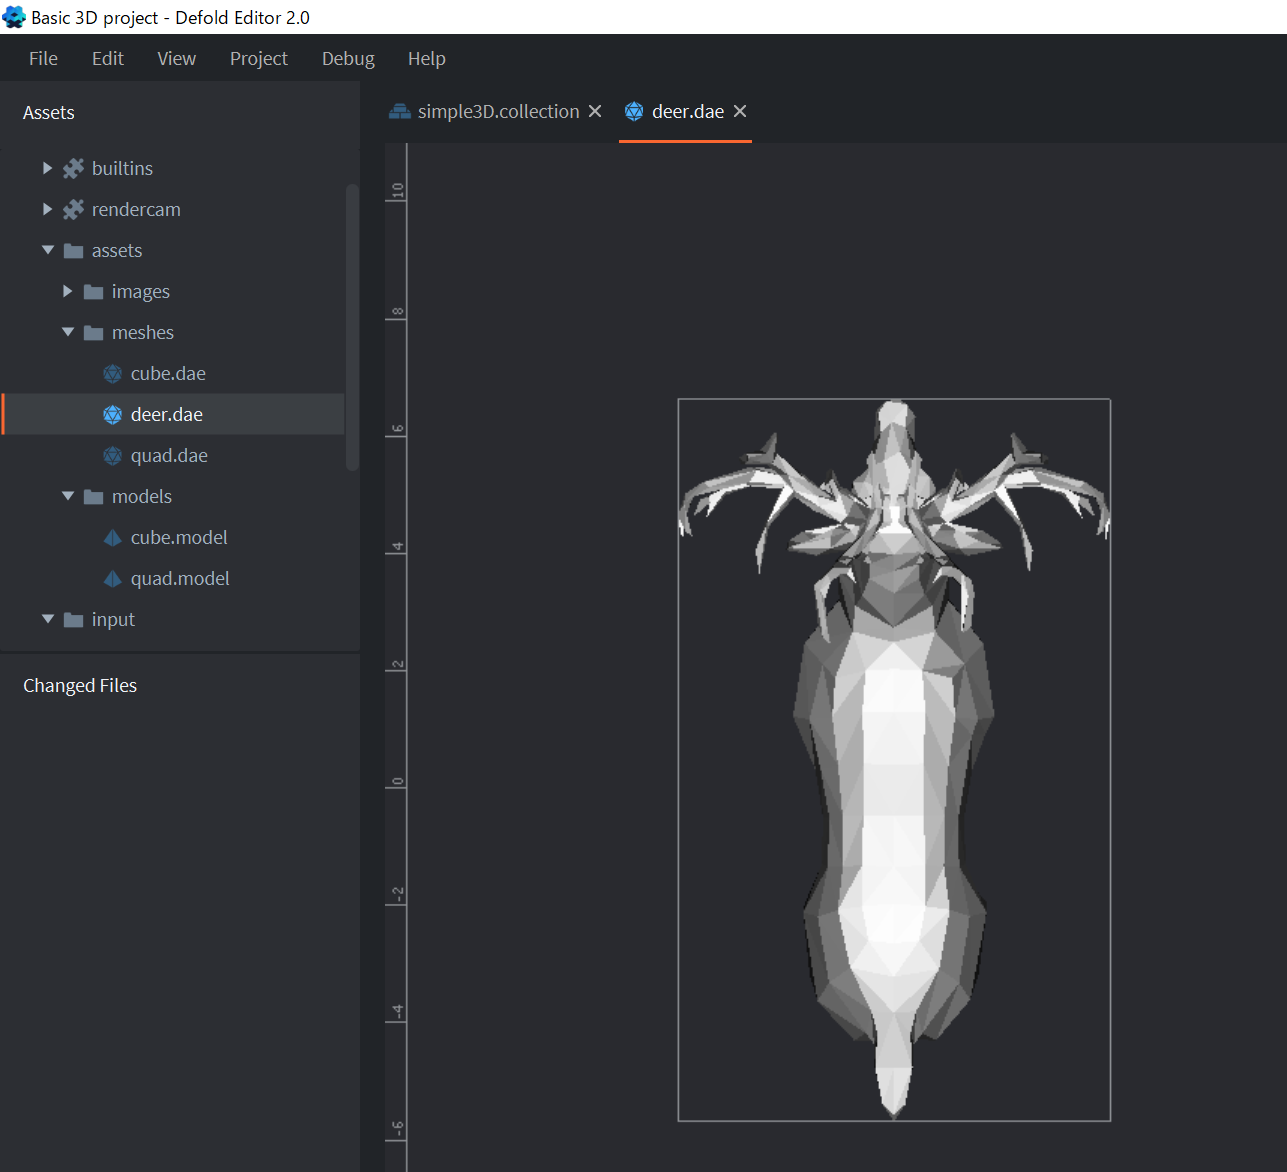Viewport: 1287px width, 1172px height.
Task: Click the collection icon on simple3D.collection tab
Action: coord(400,111)
